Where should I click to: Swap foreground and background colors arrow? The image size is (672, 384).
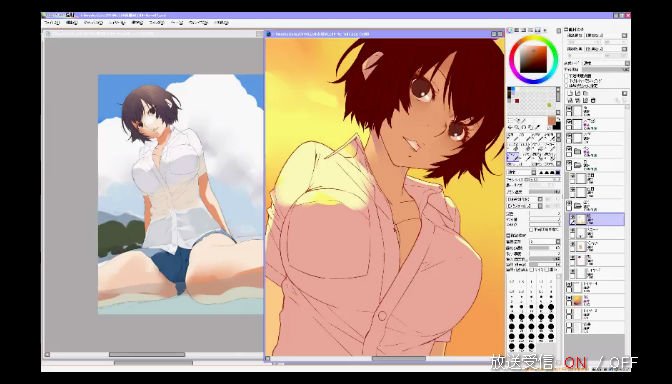click(559, 119)
